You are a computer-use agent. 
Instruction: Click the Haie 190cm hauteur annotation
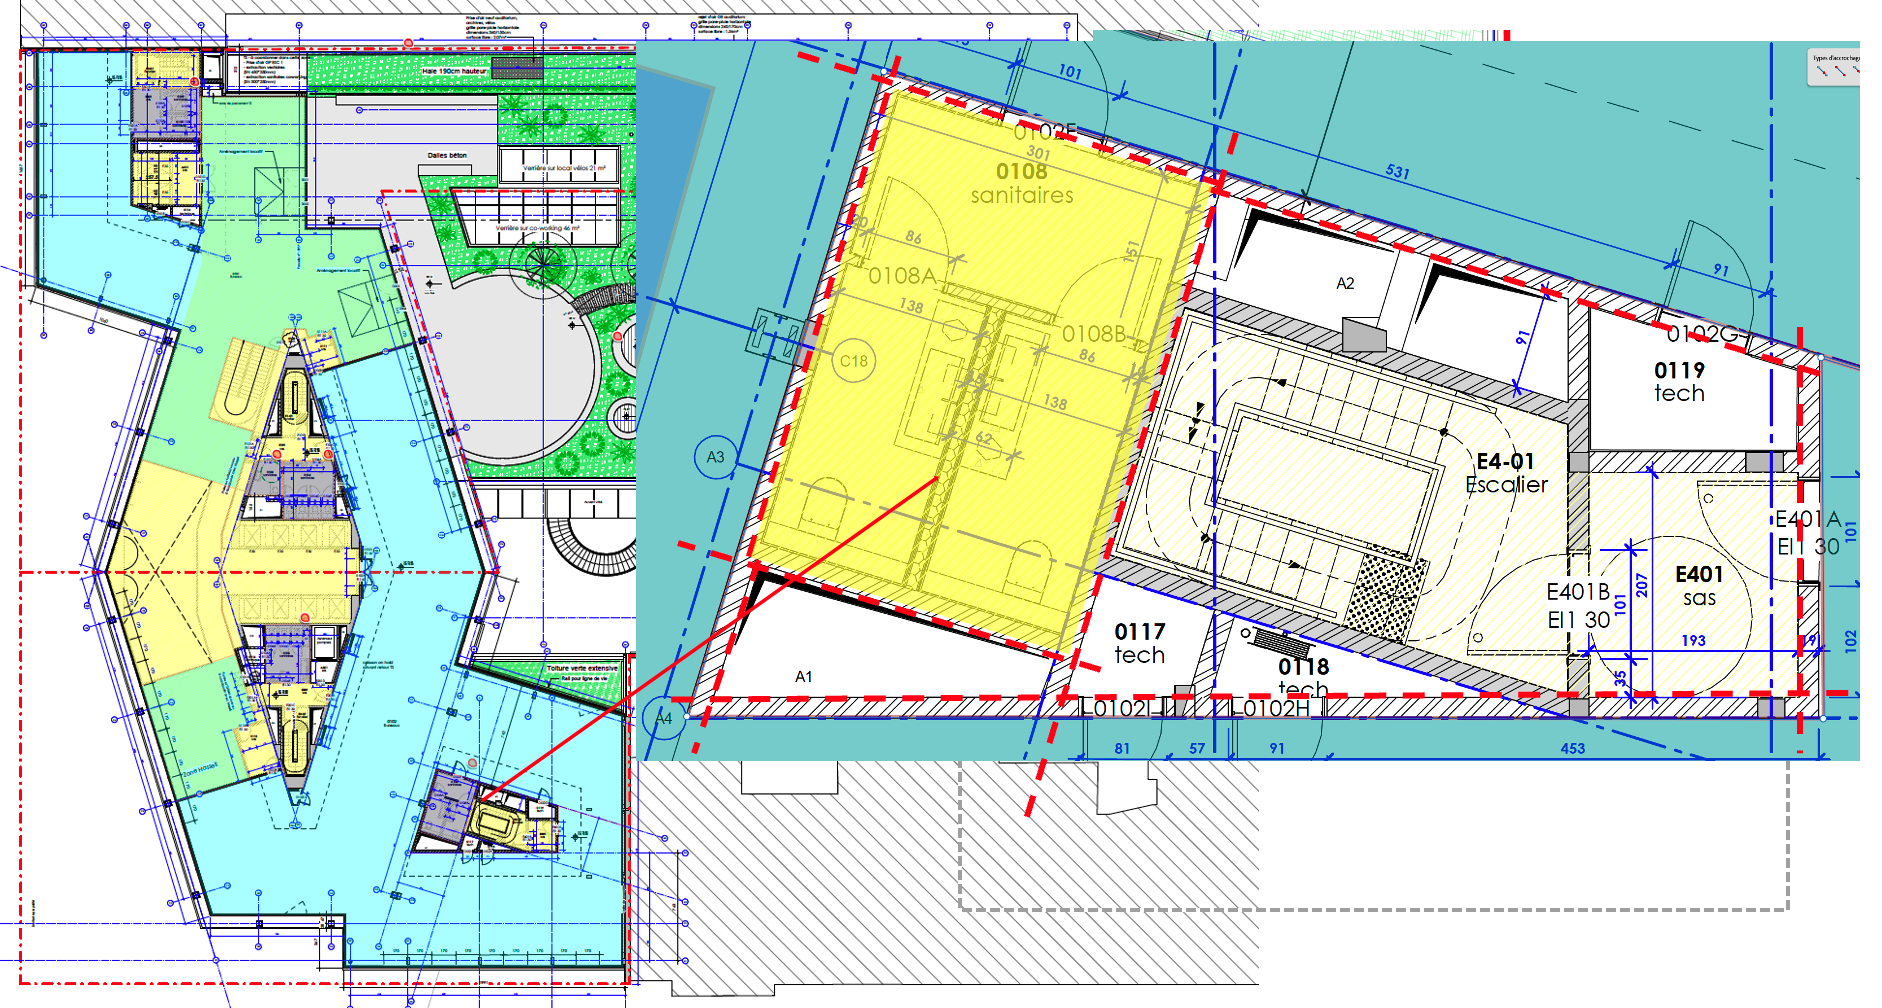coord(454,71)
